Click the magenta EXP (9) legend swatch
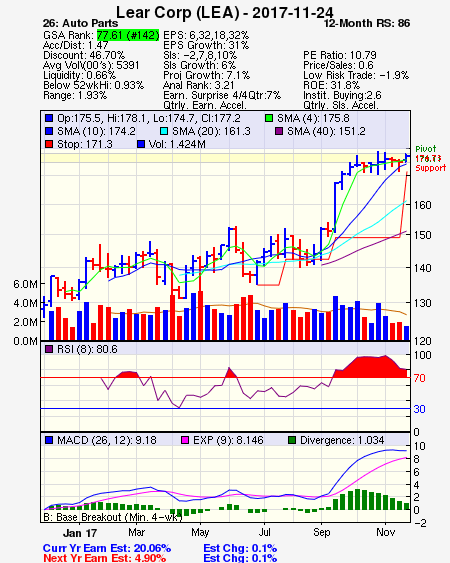 [x=185, y=440]
